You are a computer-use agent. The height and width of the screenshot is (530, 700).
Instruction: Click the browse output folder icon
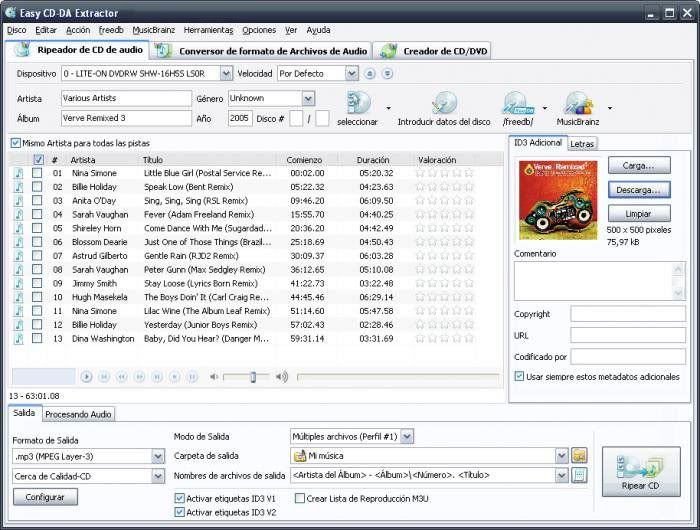click(x=579, y=455)
